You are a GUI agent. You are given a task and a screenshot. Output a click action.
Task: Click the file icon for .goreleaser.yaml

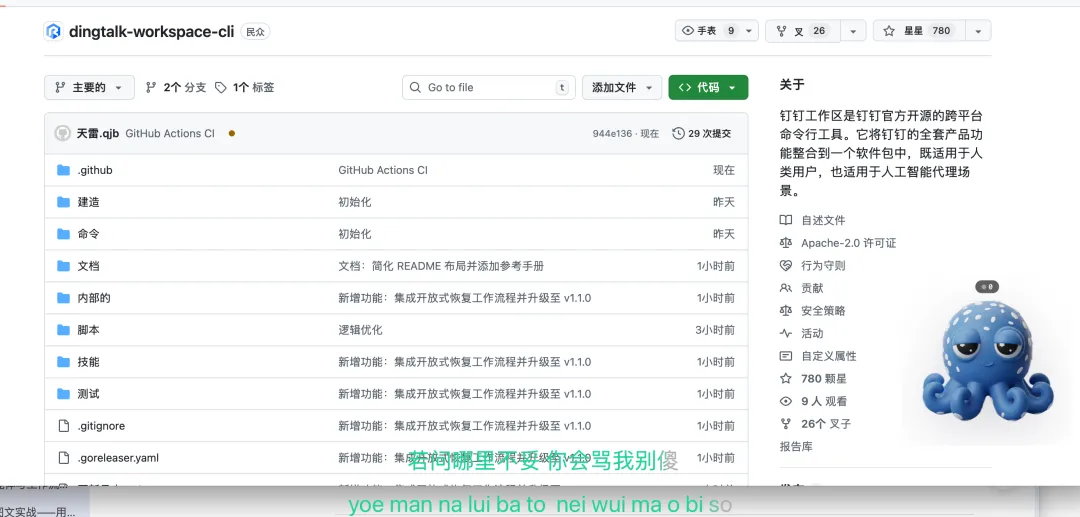click(63, 458)
